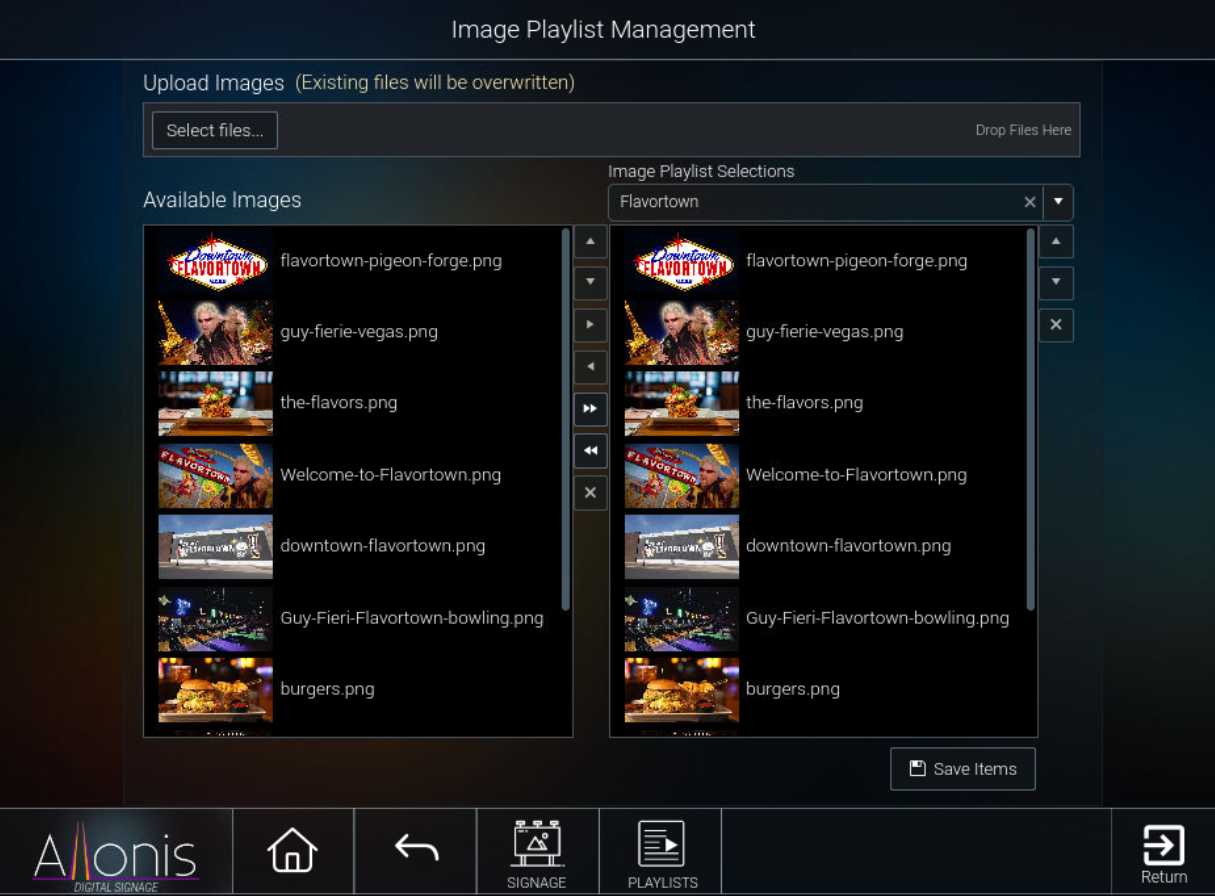Select guy-fierie-vegas.png thumbnail in Available Images

click(215, 332)
